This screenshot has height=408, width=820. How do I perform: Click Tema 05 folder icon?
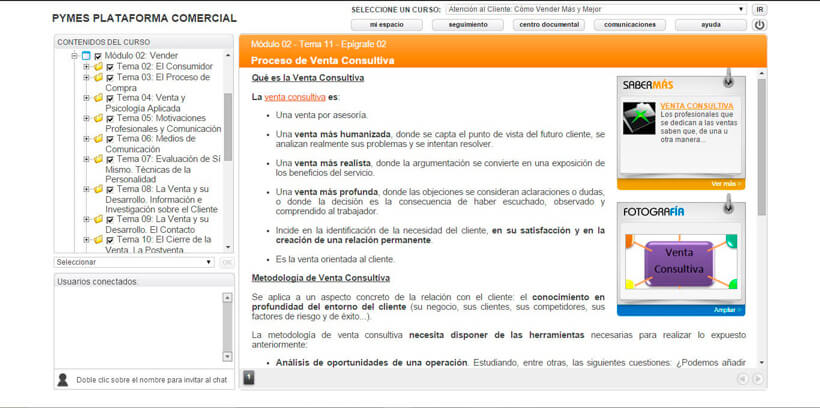click(98, 118)
